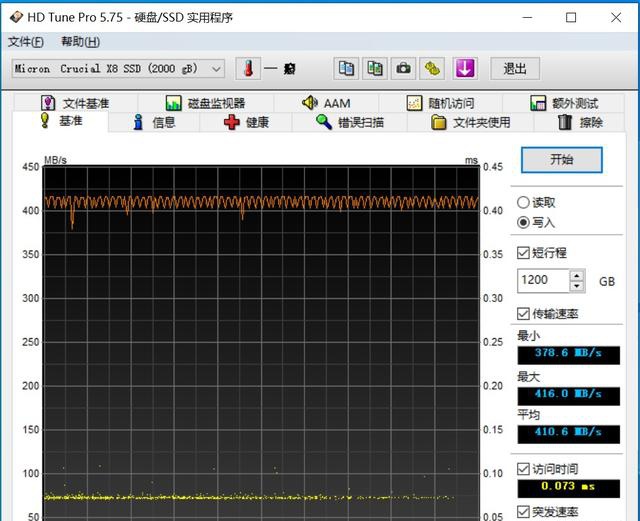
Task: Click the 410.6 MB/s average value
Action: pos(569,434)
